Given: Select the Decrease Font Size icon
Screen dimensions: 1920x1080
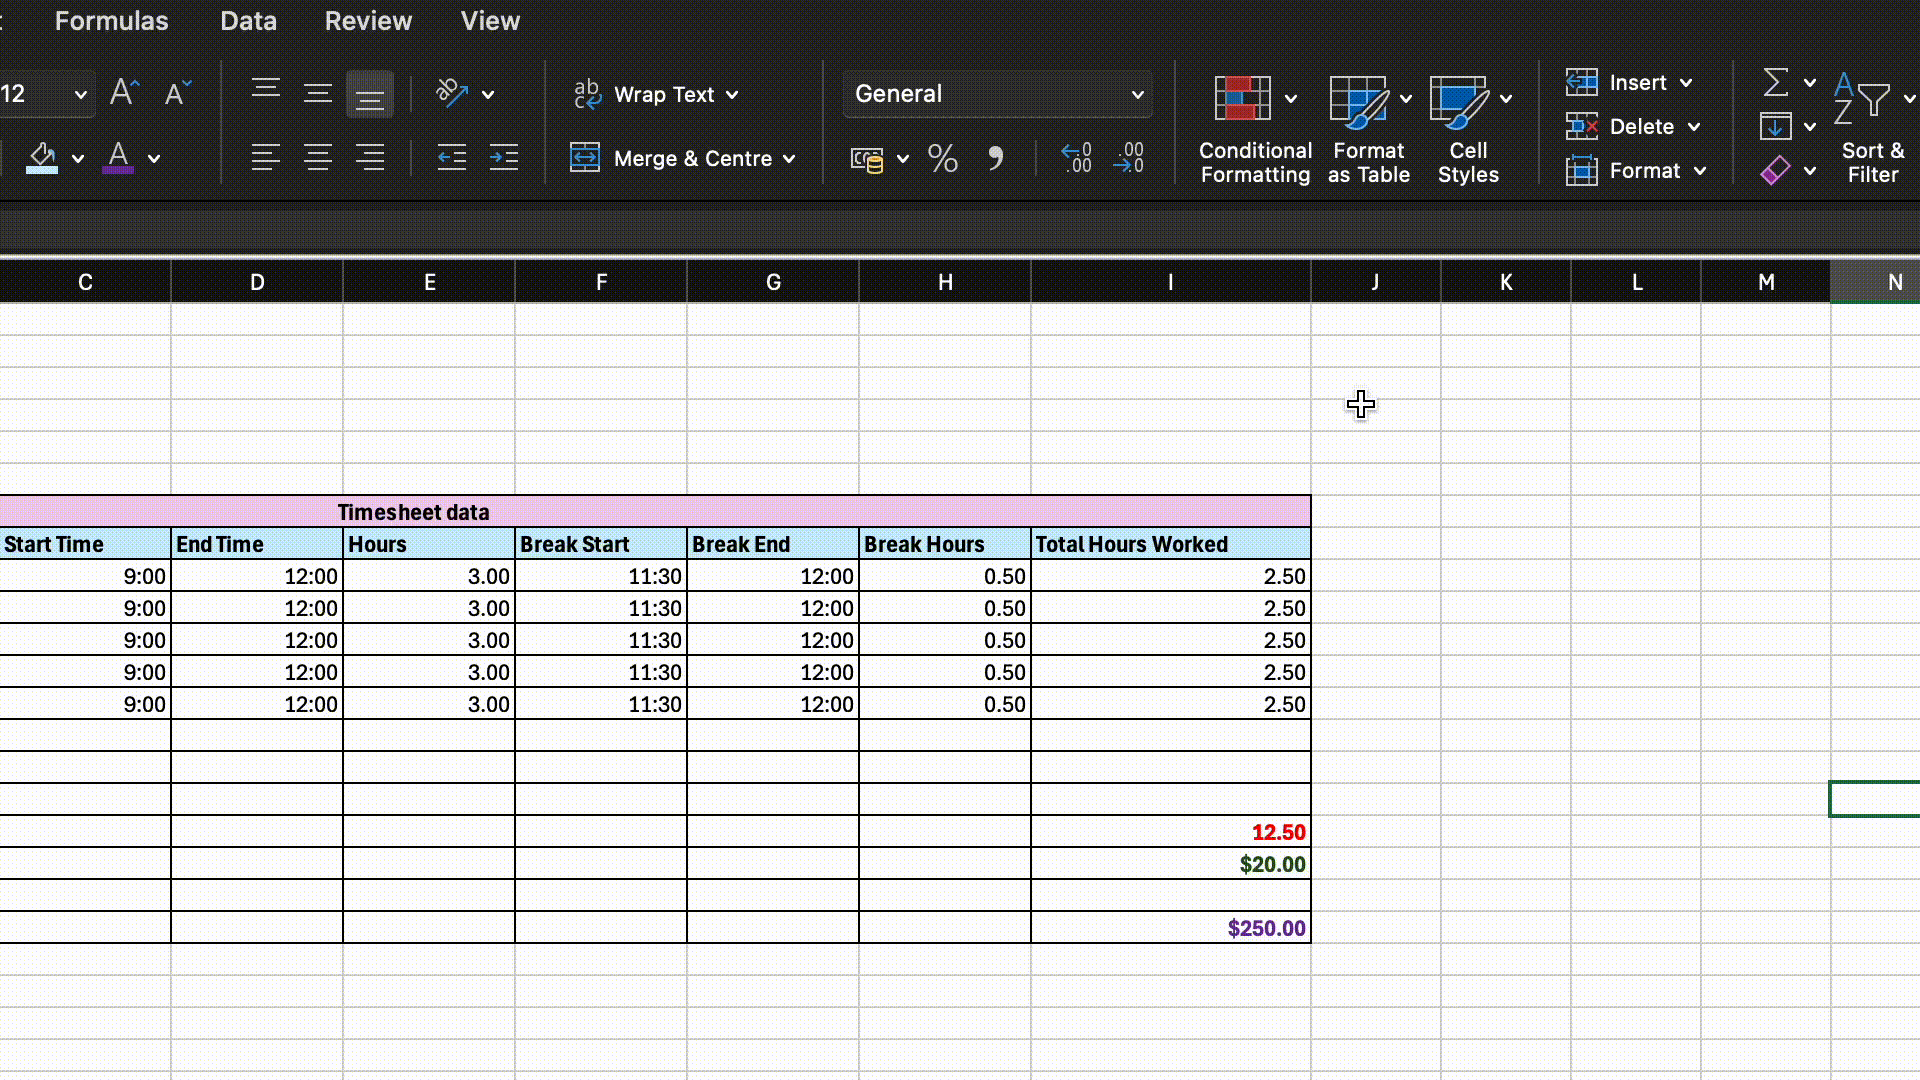Looking at the screenshot, I should point(177,94).
